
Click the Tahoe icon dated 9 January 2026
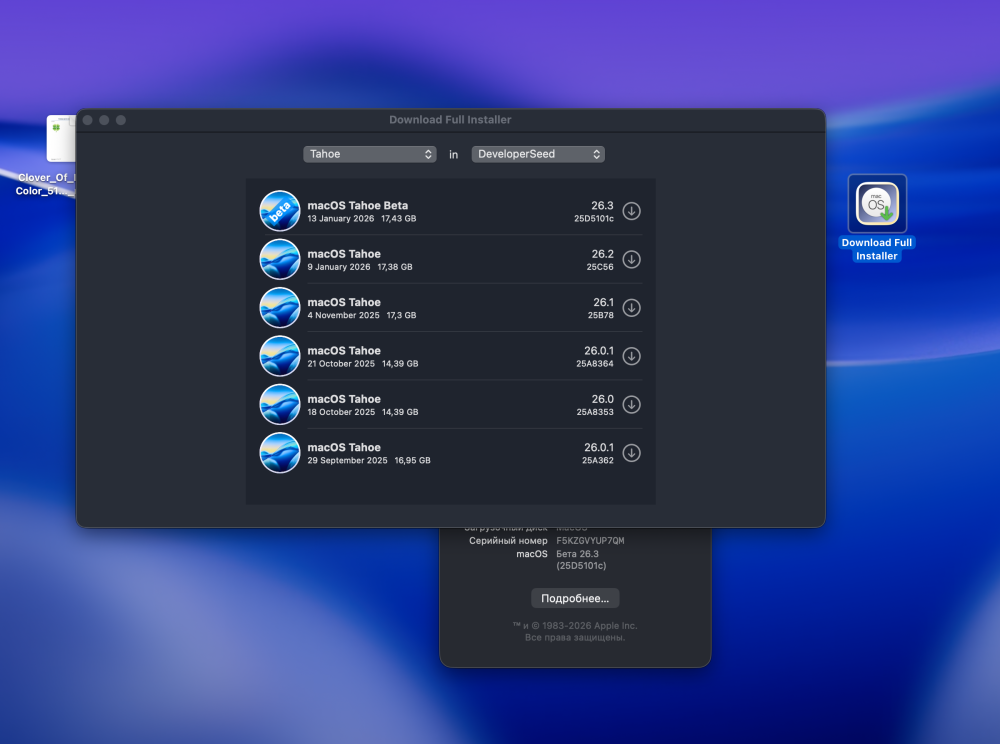(x=280, y=259)
